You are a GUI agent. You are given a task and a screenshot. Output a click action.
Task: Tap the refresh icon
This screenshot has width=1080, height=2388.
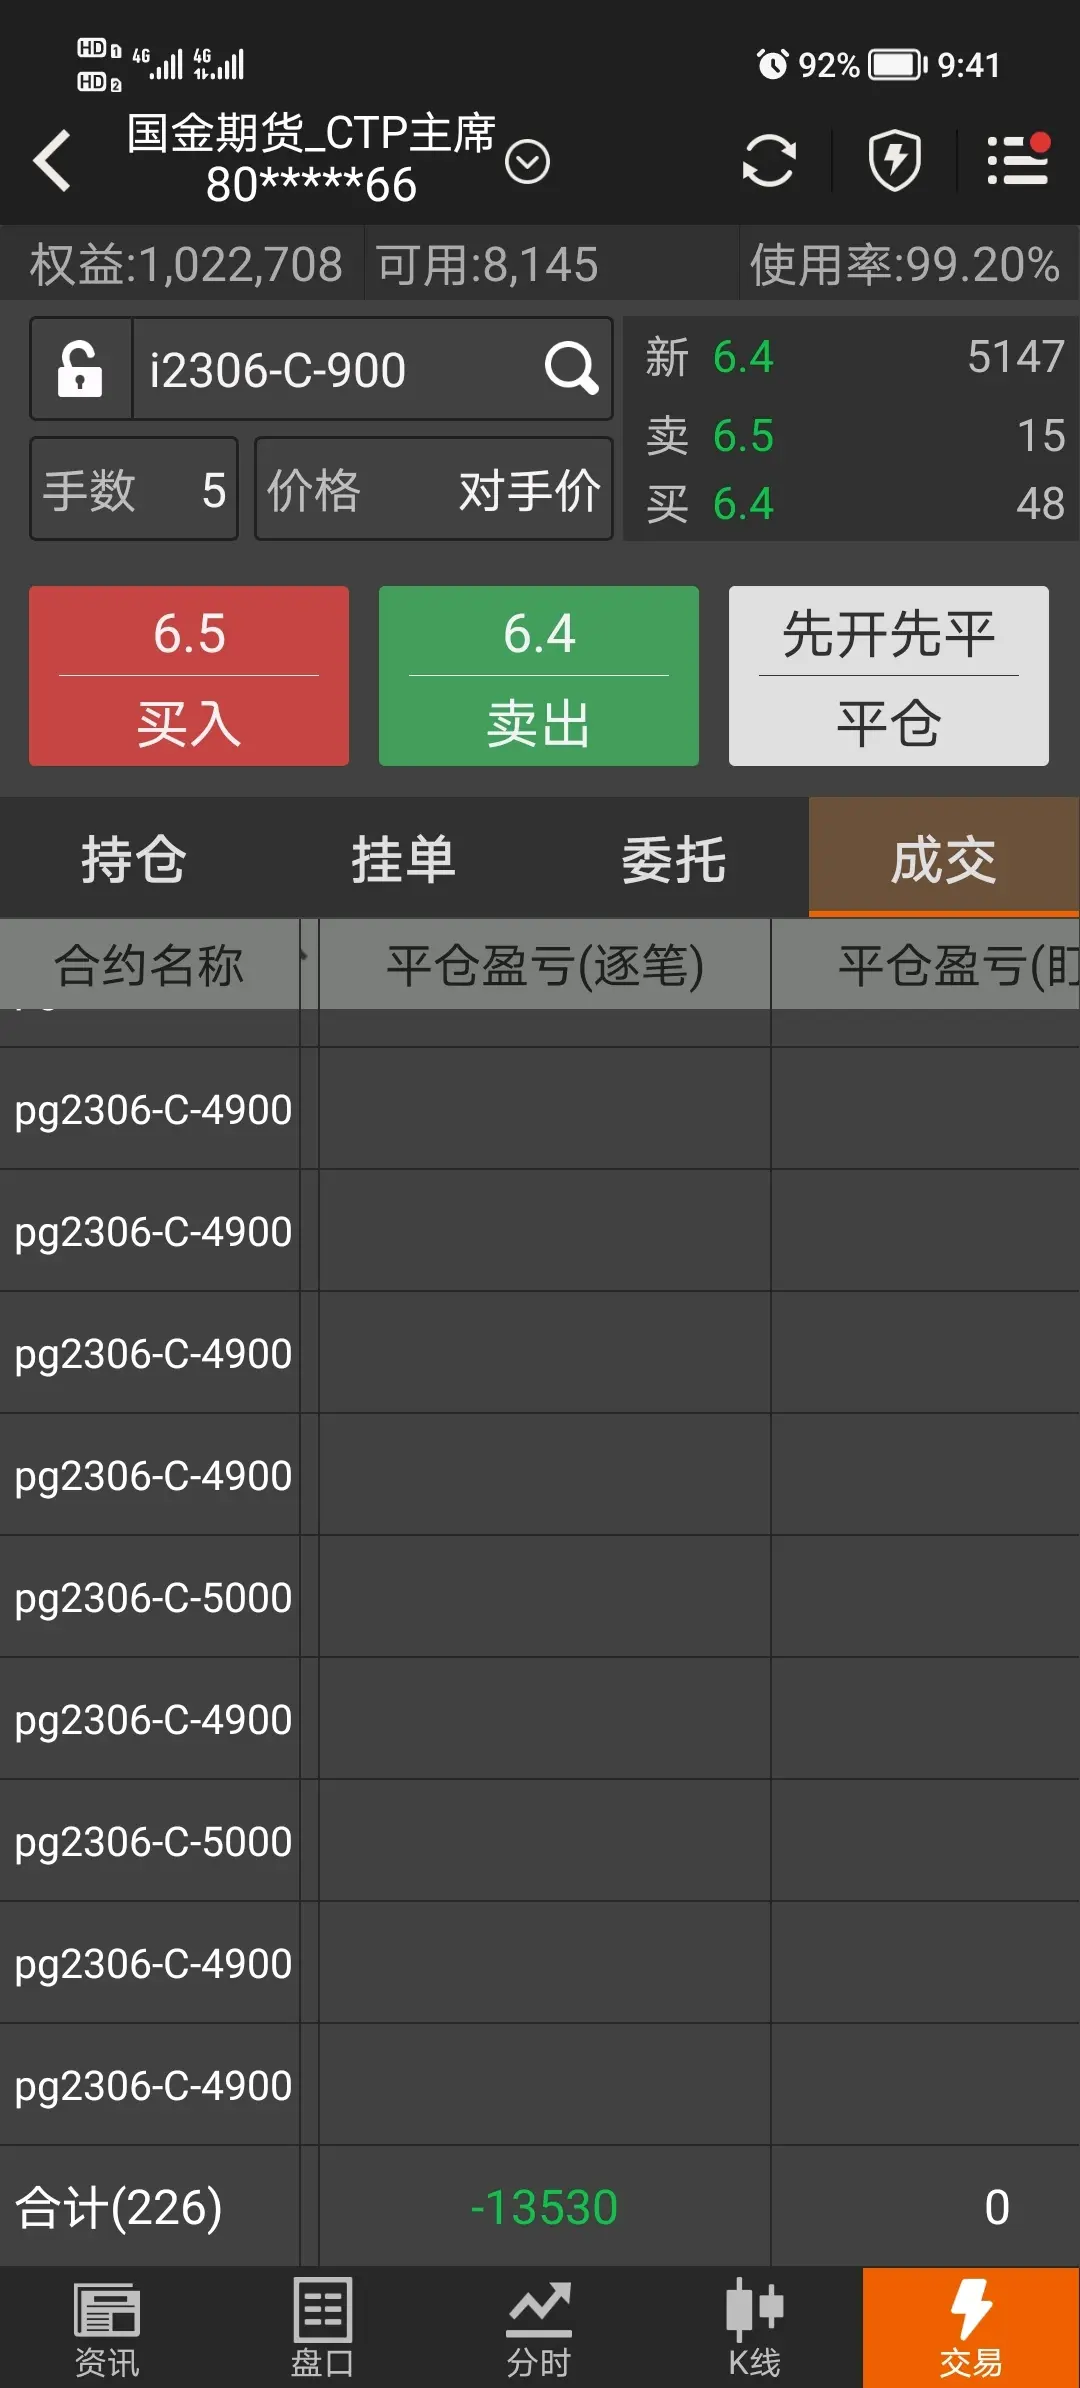tap(769, 160)
